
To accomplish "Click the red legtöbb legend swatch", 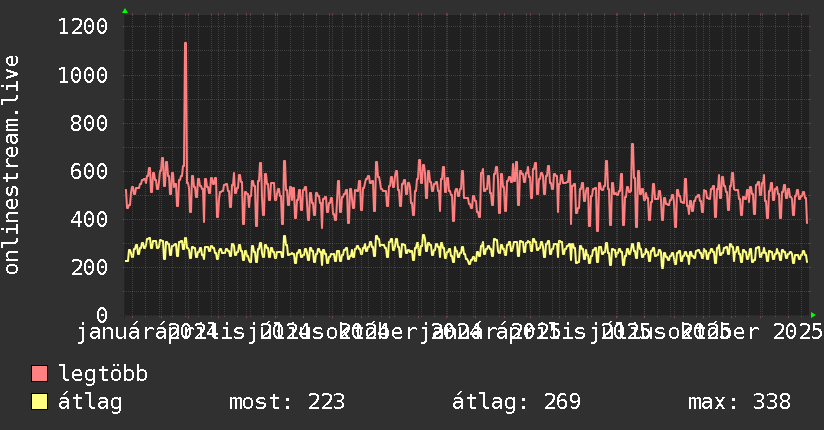I will [x=39, y=374].
